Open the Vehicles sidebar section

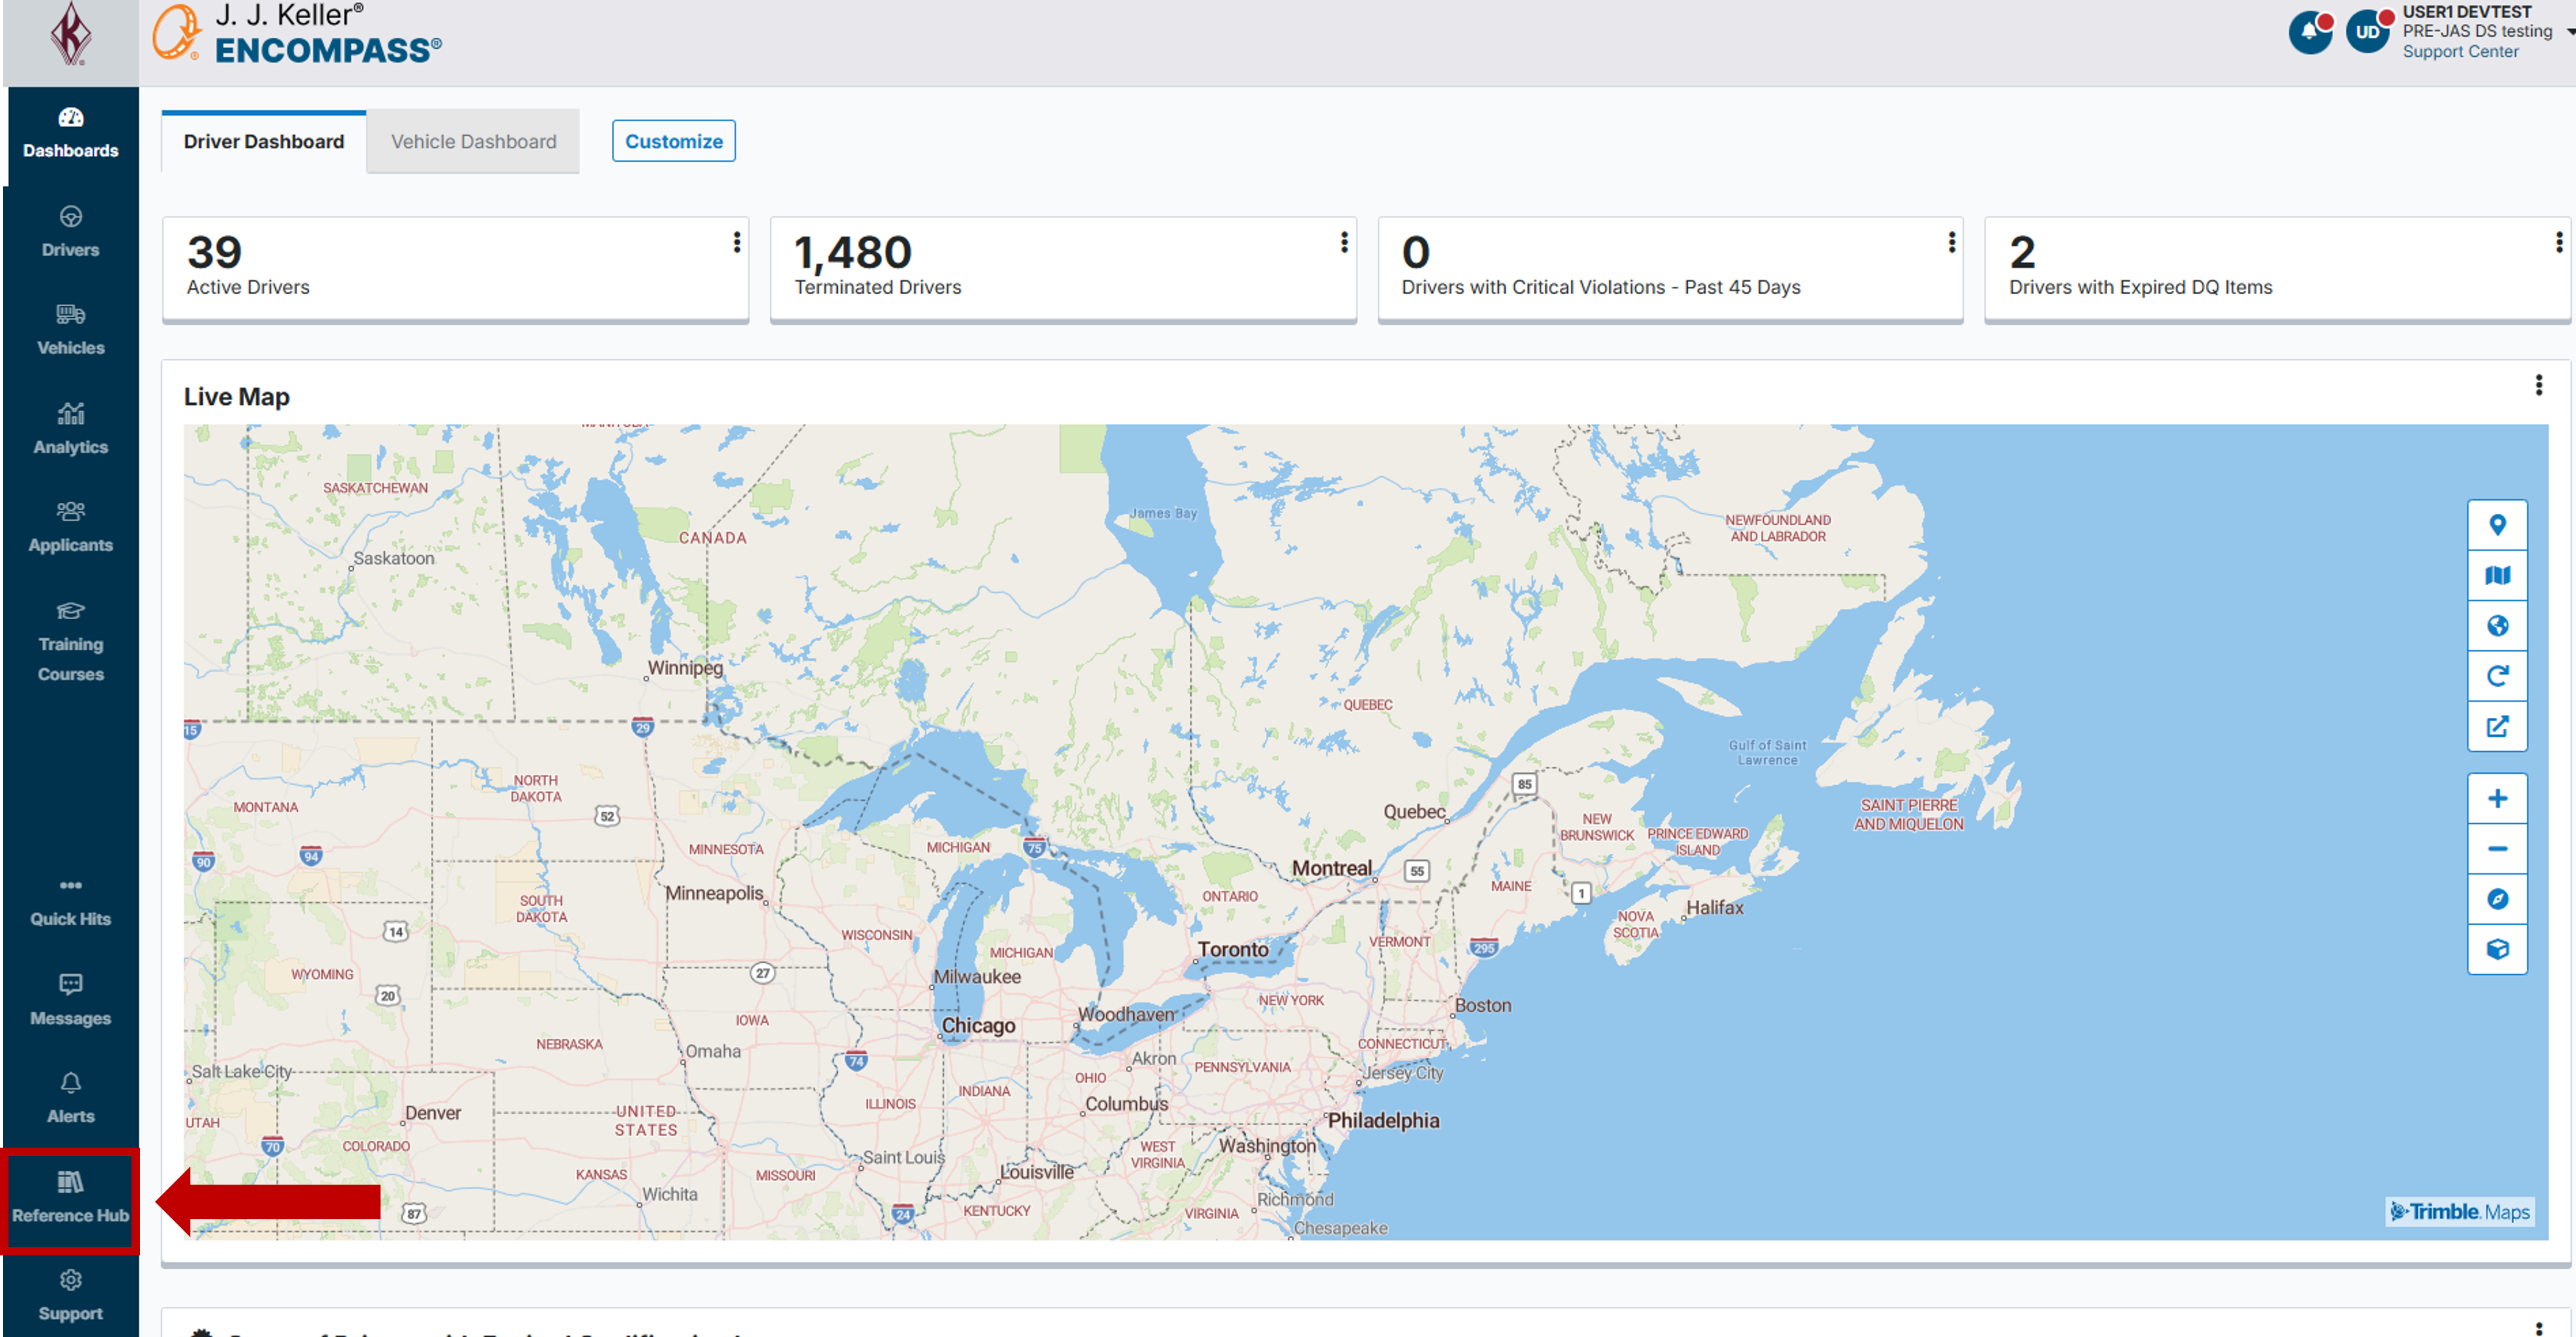(x=70, y=330)
